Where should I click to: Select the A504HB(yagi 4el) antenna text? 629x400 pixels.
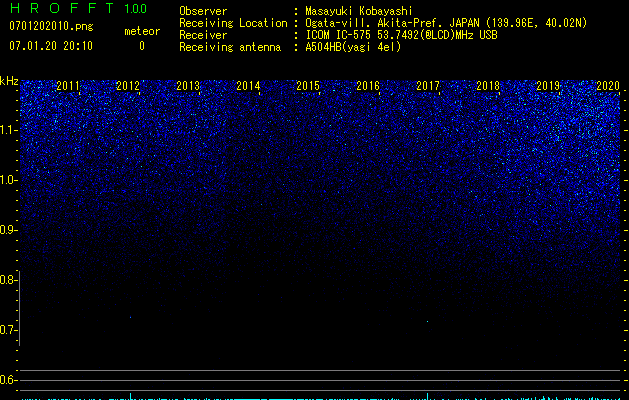point(353,47)
